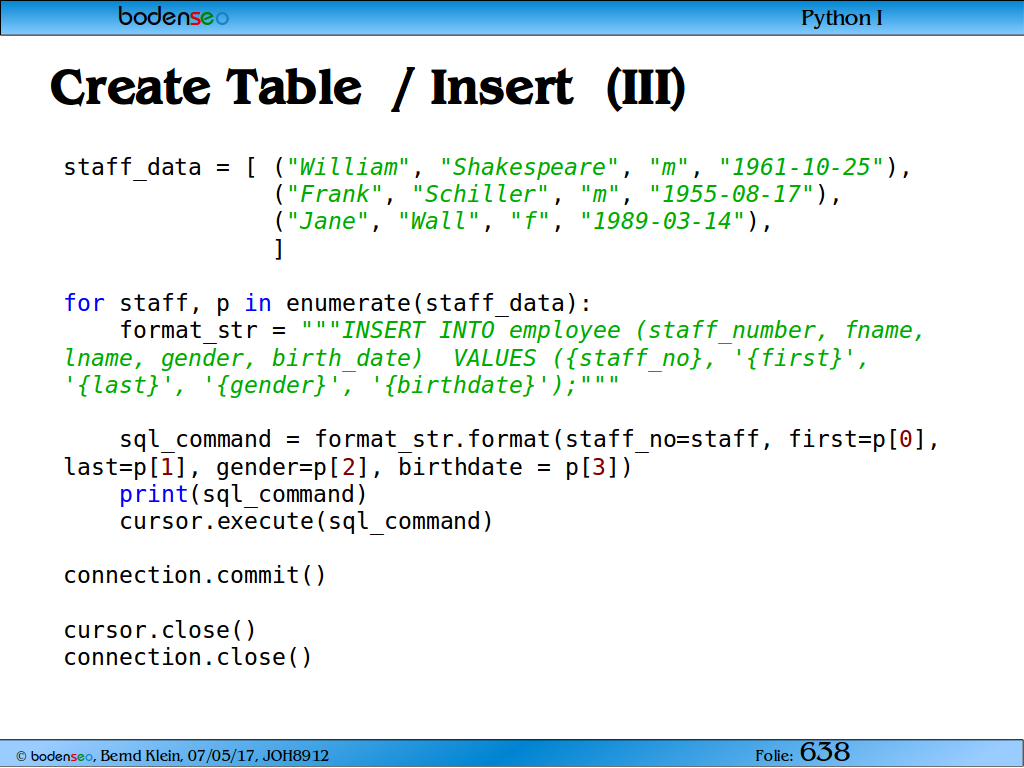Viewport: 1024px width, 768px height.
Task: Click the "Frank" string in staff_data
Action: [334, 195]
